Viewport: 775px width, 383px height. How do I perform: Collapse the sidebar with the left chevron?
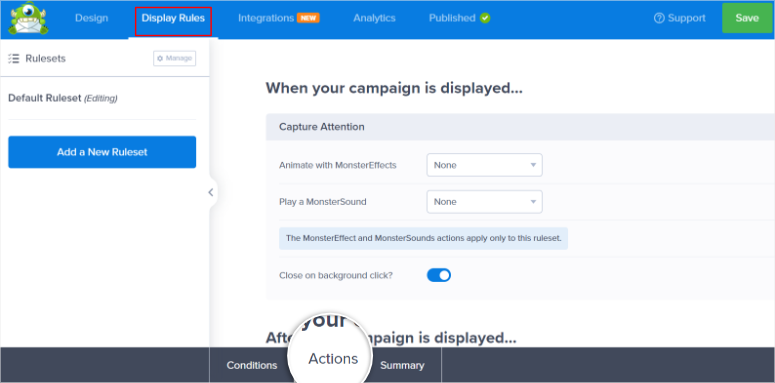pyautogui.click(x=211, y=192)
